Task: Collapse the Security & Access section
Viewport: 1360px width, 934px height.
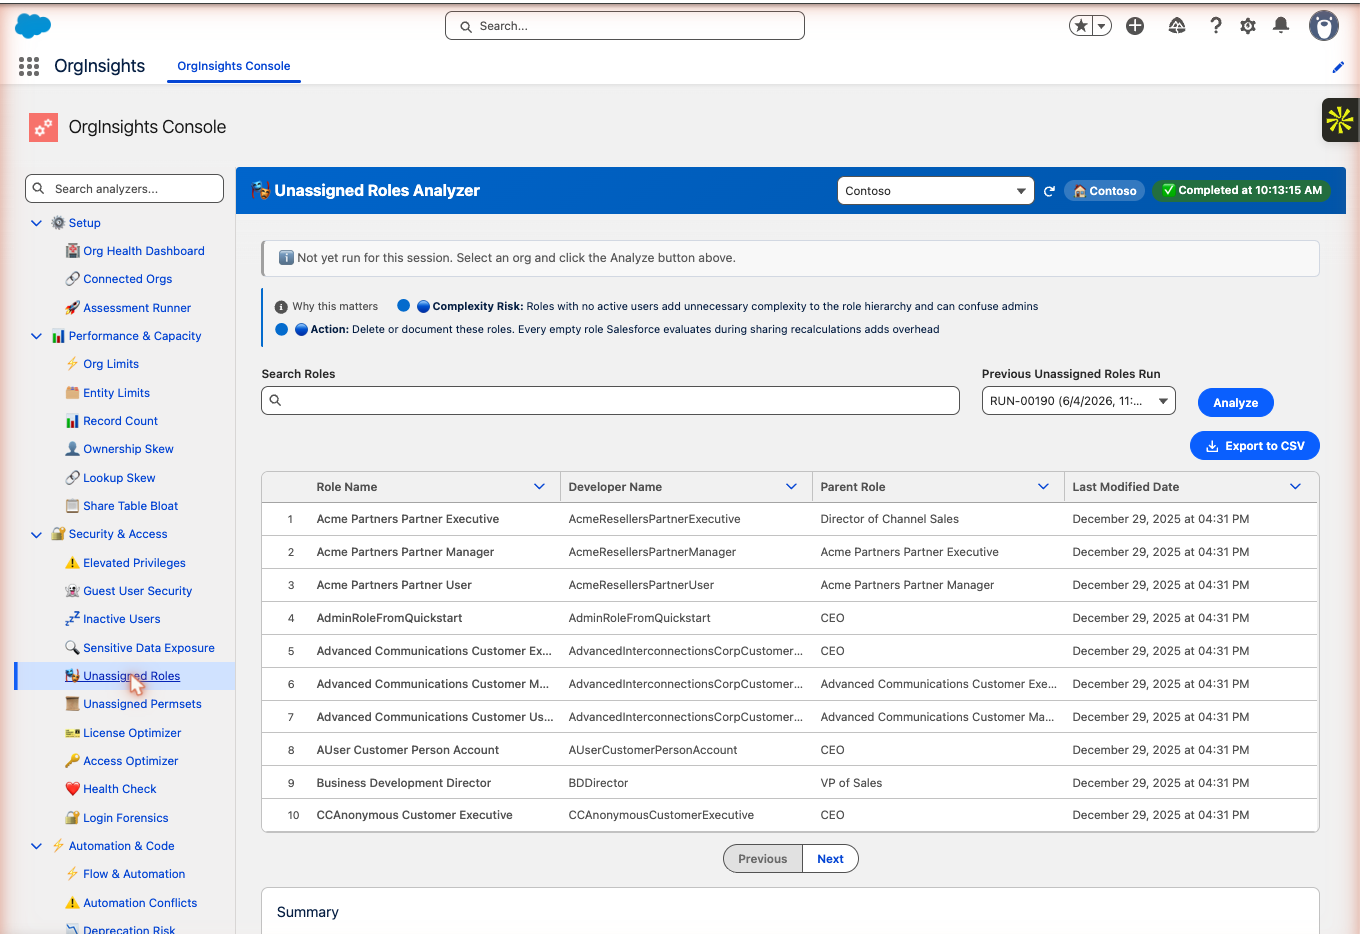Action: click(36, 535)
